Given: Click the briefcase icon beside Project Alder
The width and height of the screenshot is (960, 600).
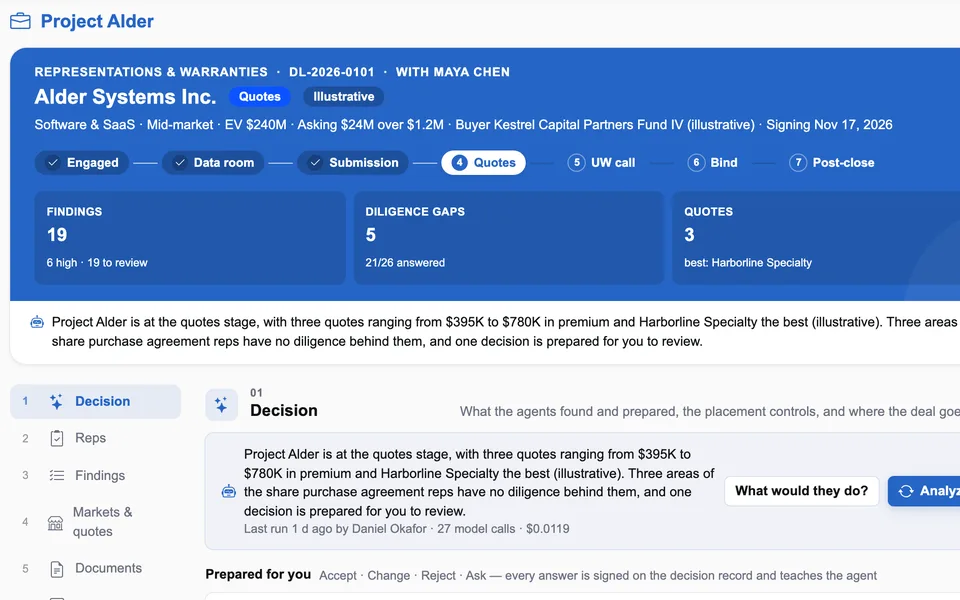Looking at the screenshot, I should pos(20,21).
